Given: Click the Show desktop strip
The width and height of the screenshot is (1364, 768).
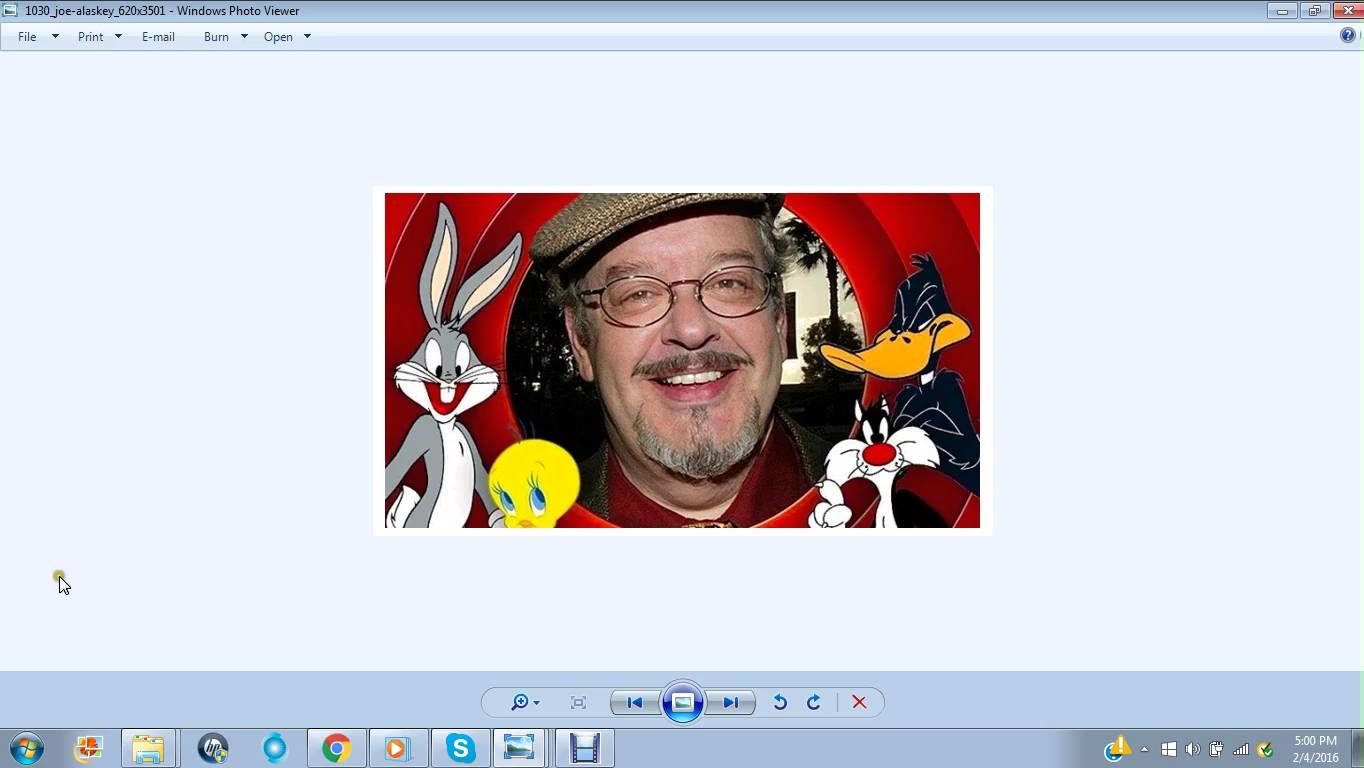Looking at the screenshot, I should [1357, 748].
